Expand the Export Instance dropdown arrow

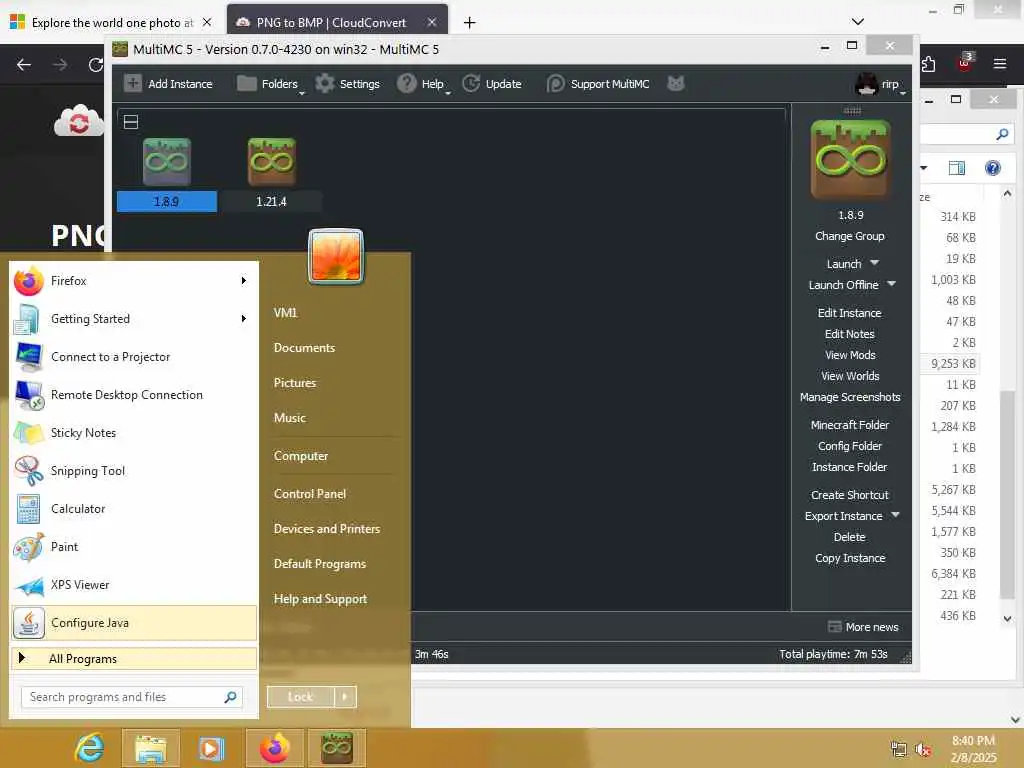pos(895,515)
